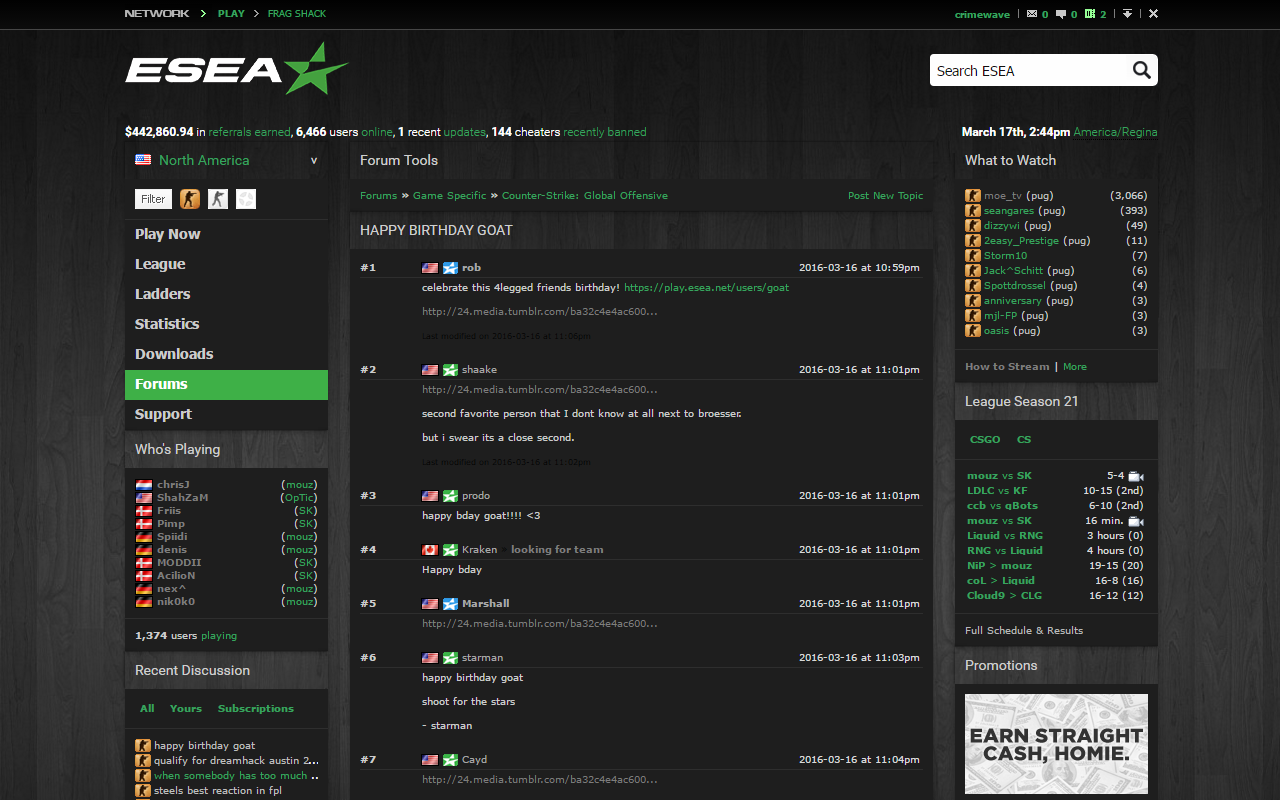Open the Game Specific breadcrumb link
Screen dimensions: 1280x800
coord(450,196)
